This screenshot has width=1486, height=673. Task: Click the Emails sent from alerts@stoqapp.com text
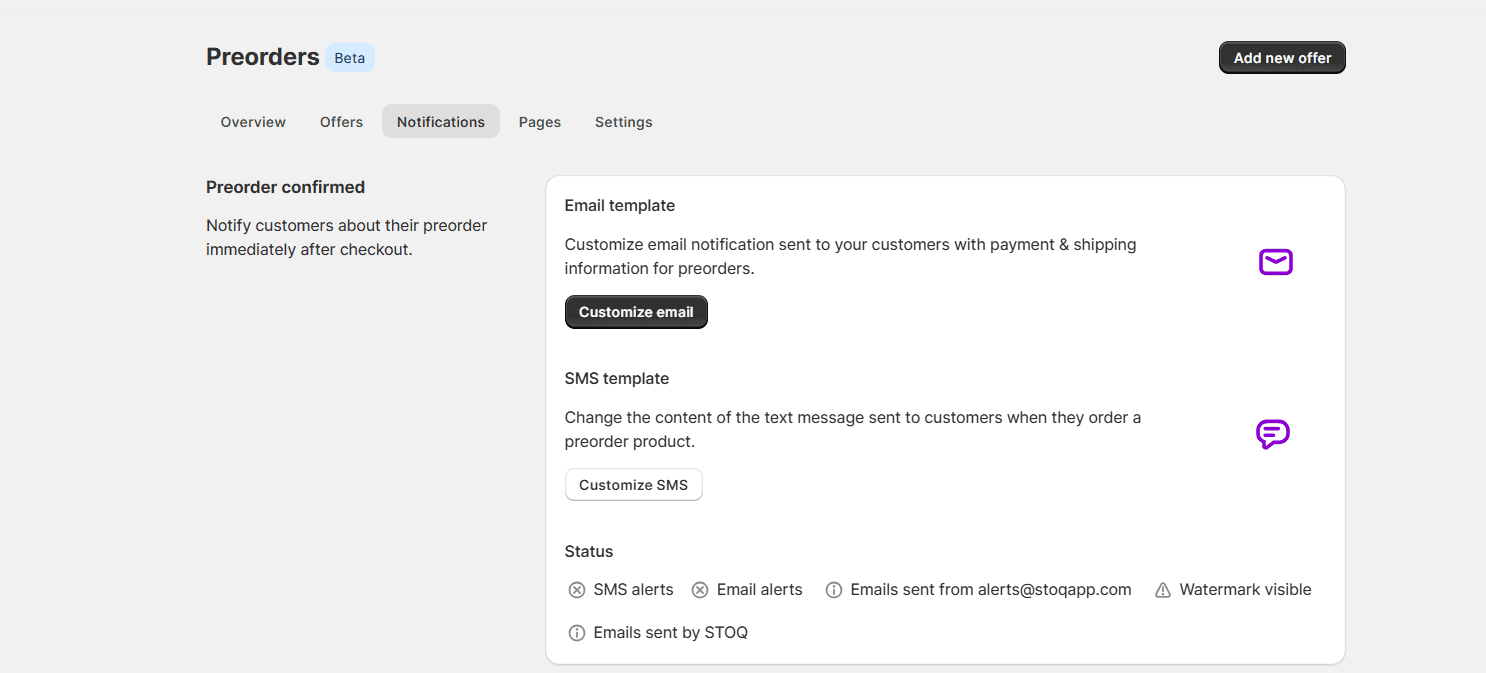[990, 590]
